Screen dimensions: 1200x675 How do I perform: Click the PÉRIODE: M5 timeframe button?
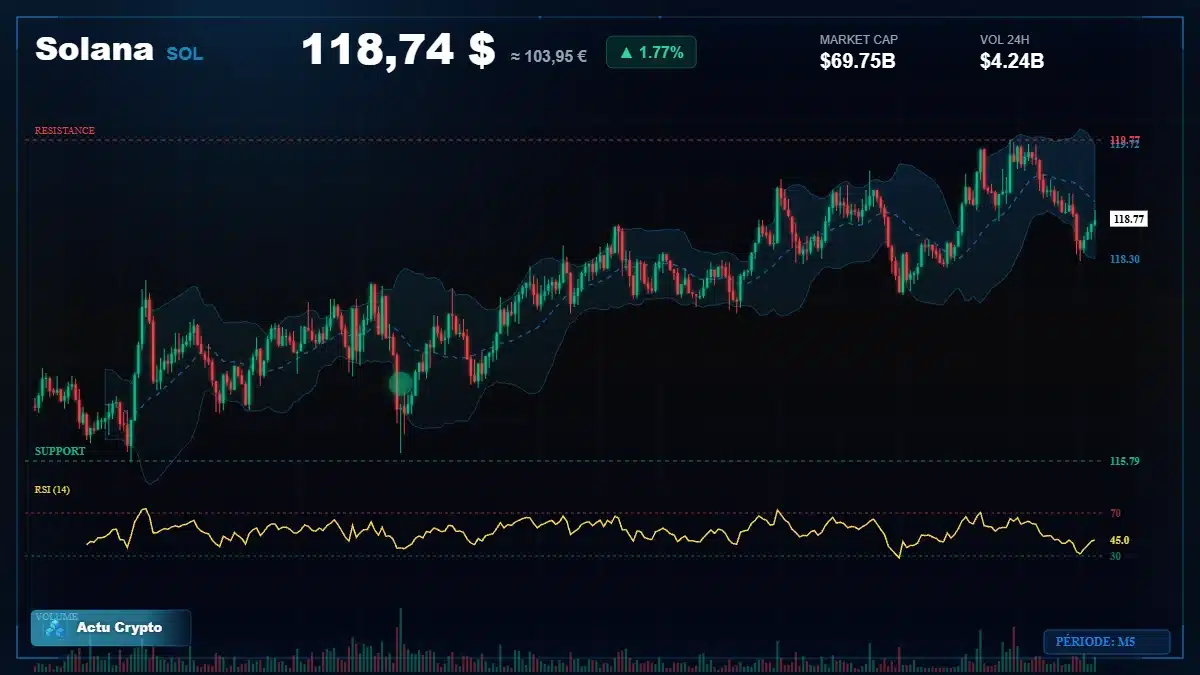(x=1106, y=642)
